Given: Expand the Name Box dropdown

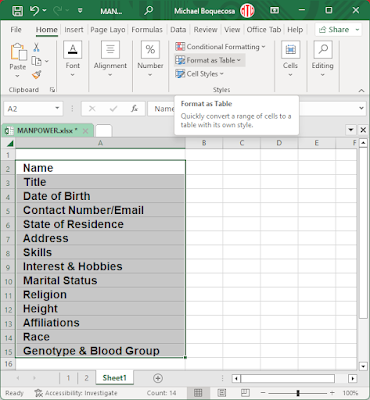Looking at the screenshot, I should pos(57,108).
